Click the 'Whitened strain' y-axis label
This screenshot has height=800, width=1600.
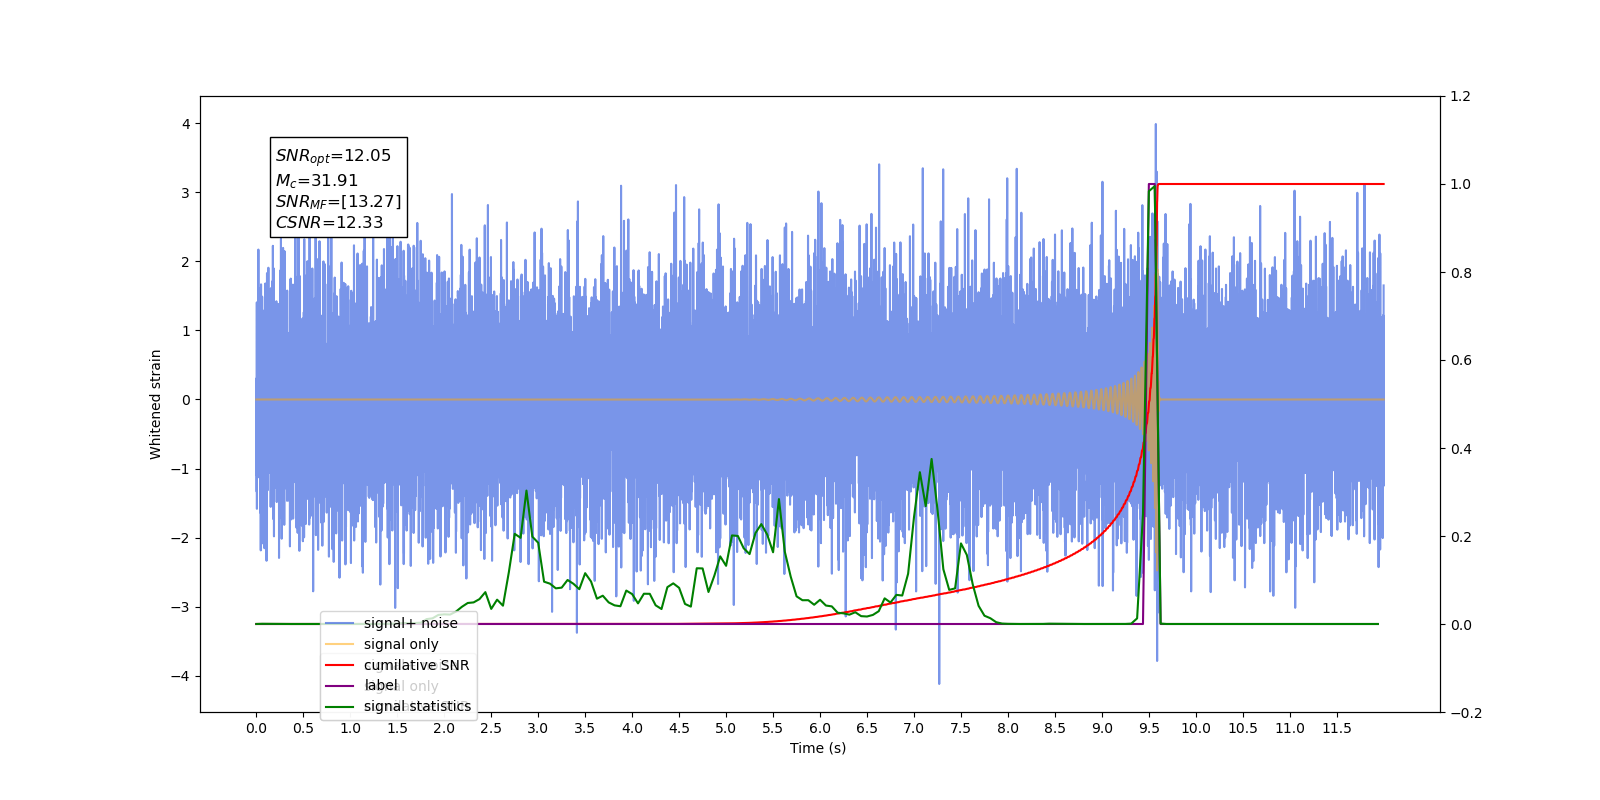click(x=155, y=404)
